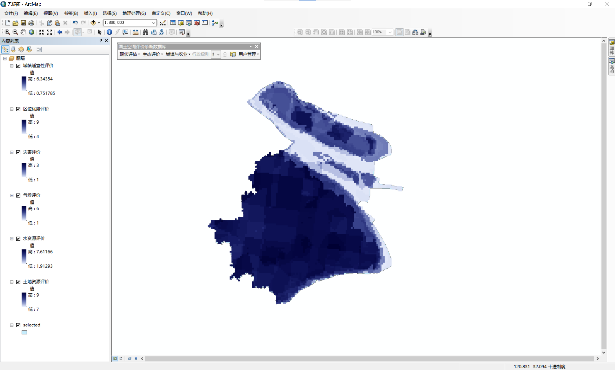
Task: Select the Pan hand tool
Action: tap(24, 32)
